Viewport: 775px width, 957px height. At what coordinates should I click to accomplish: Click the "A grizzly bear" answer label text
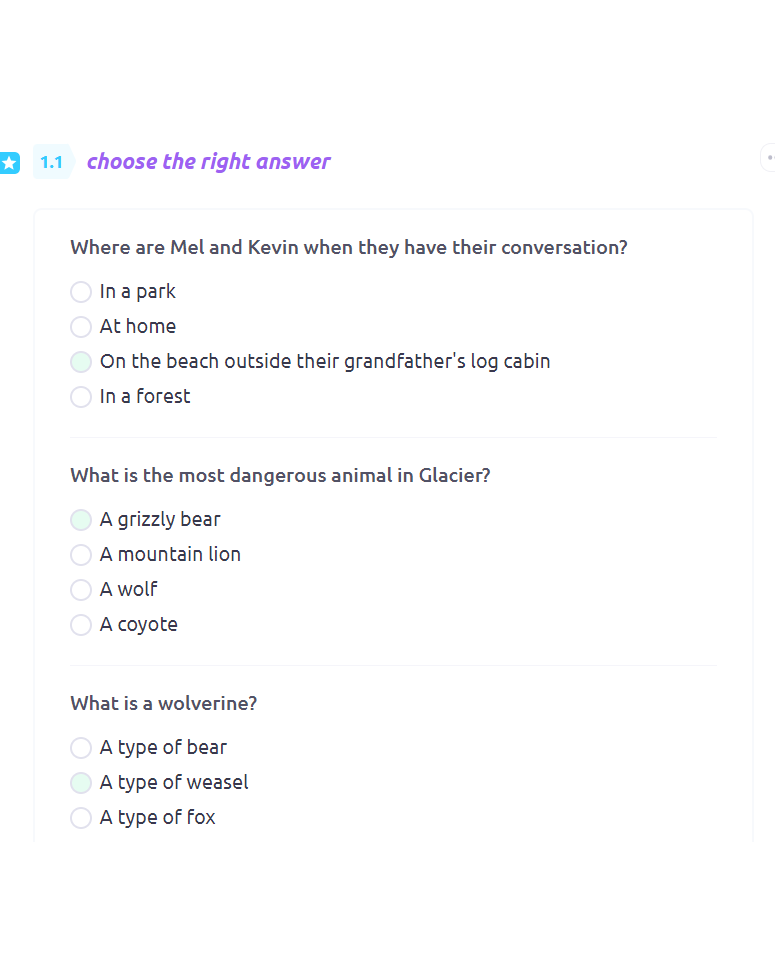tap(160, 519)
